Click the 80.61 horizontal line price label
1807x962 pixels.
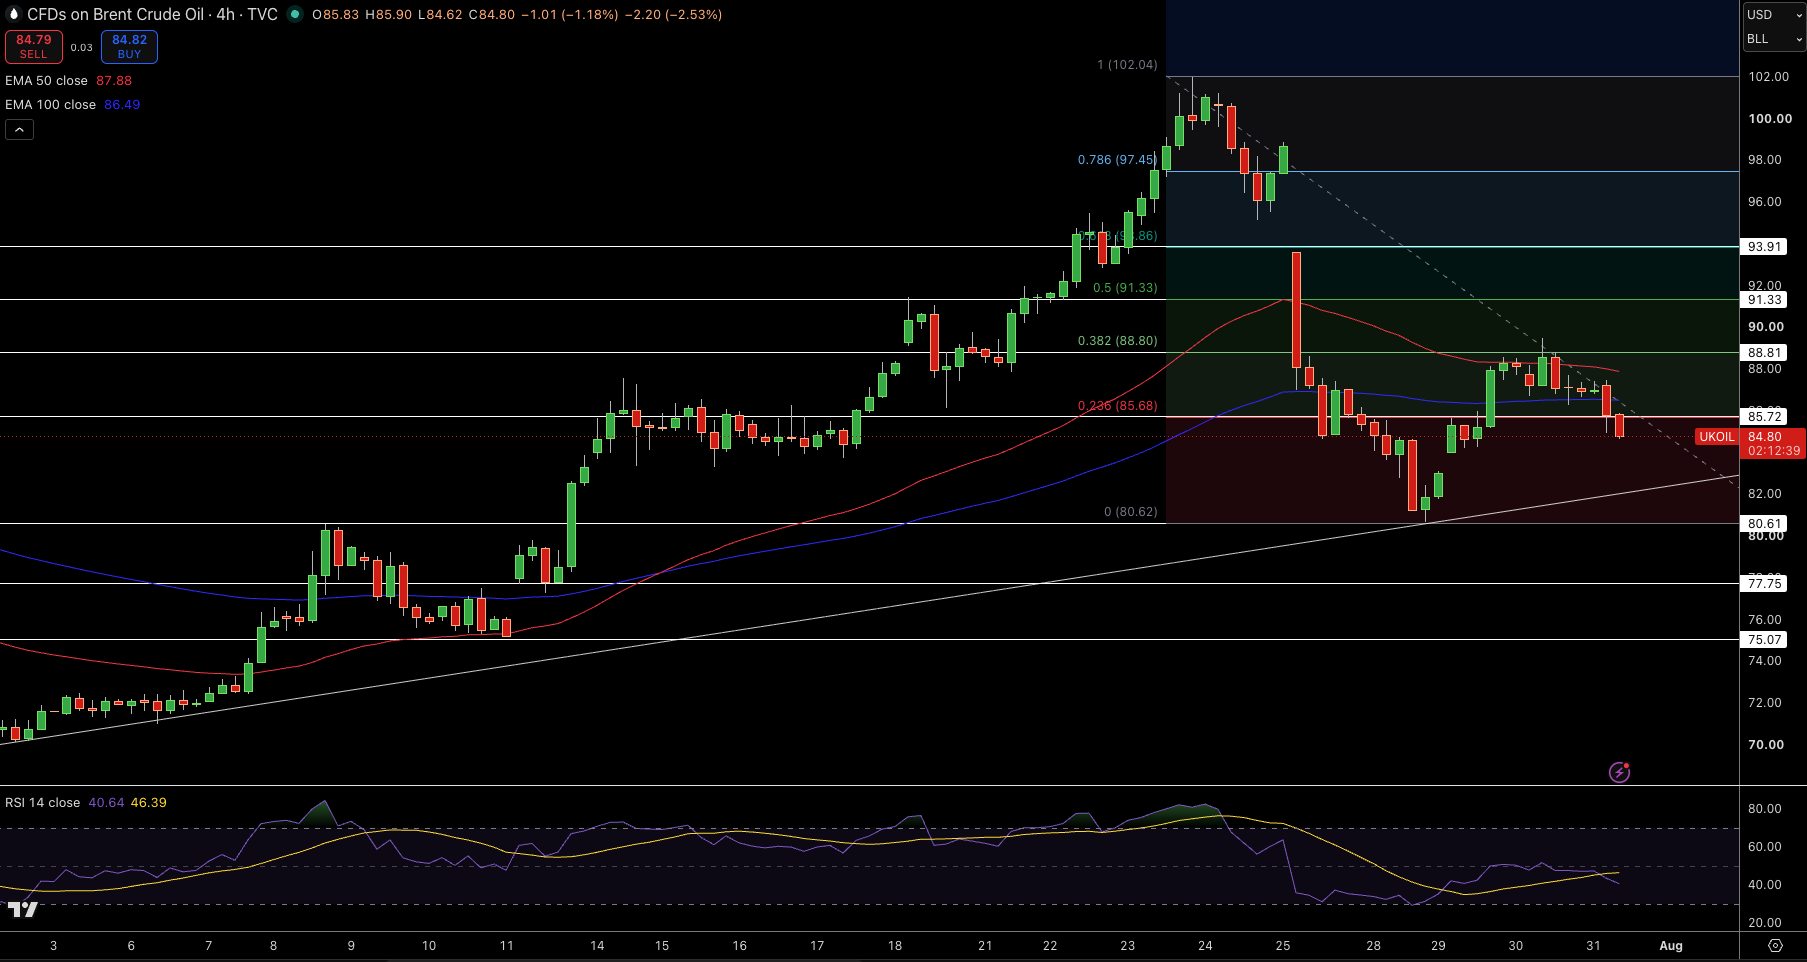pyautogui.click(x=1765, y=524)
